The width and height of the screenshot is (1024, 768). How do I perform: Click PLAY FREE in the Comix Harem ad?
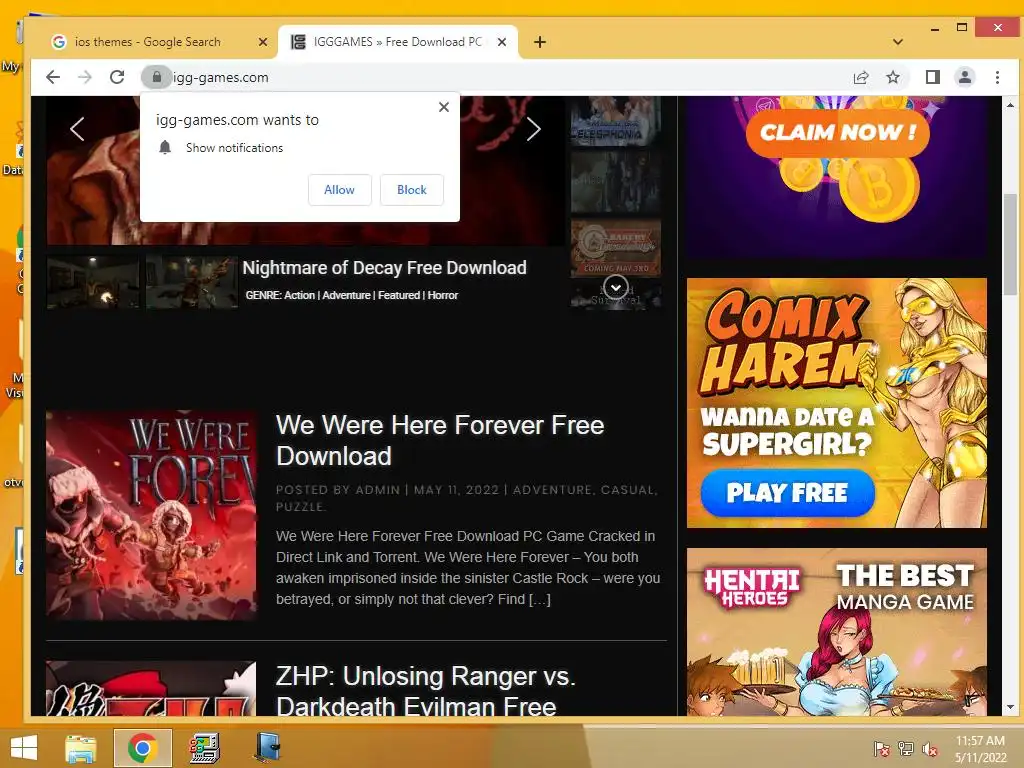point(787,492)
